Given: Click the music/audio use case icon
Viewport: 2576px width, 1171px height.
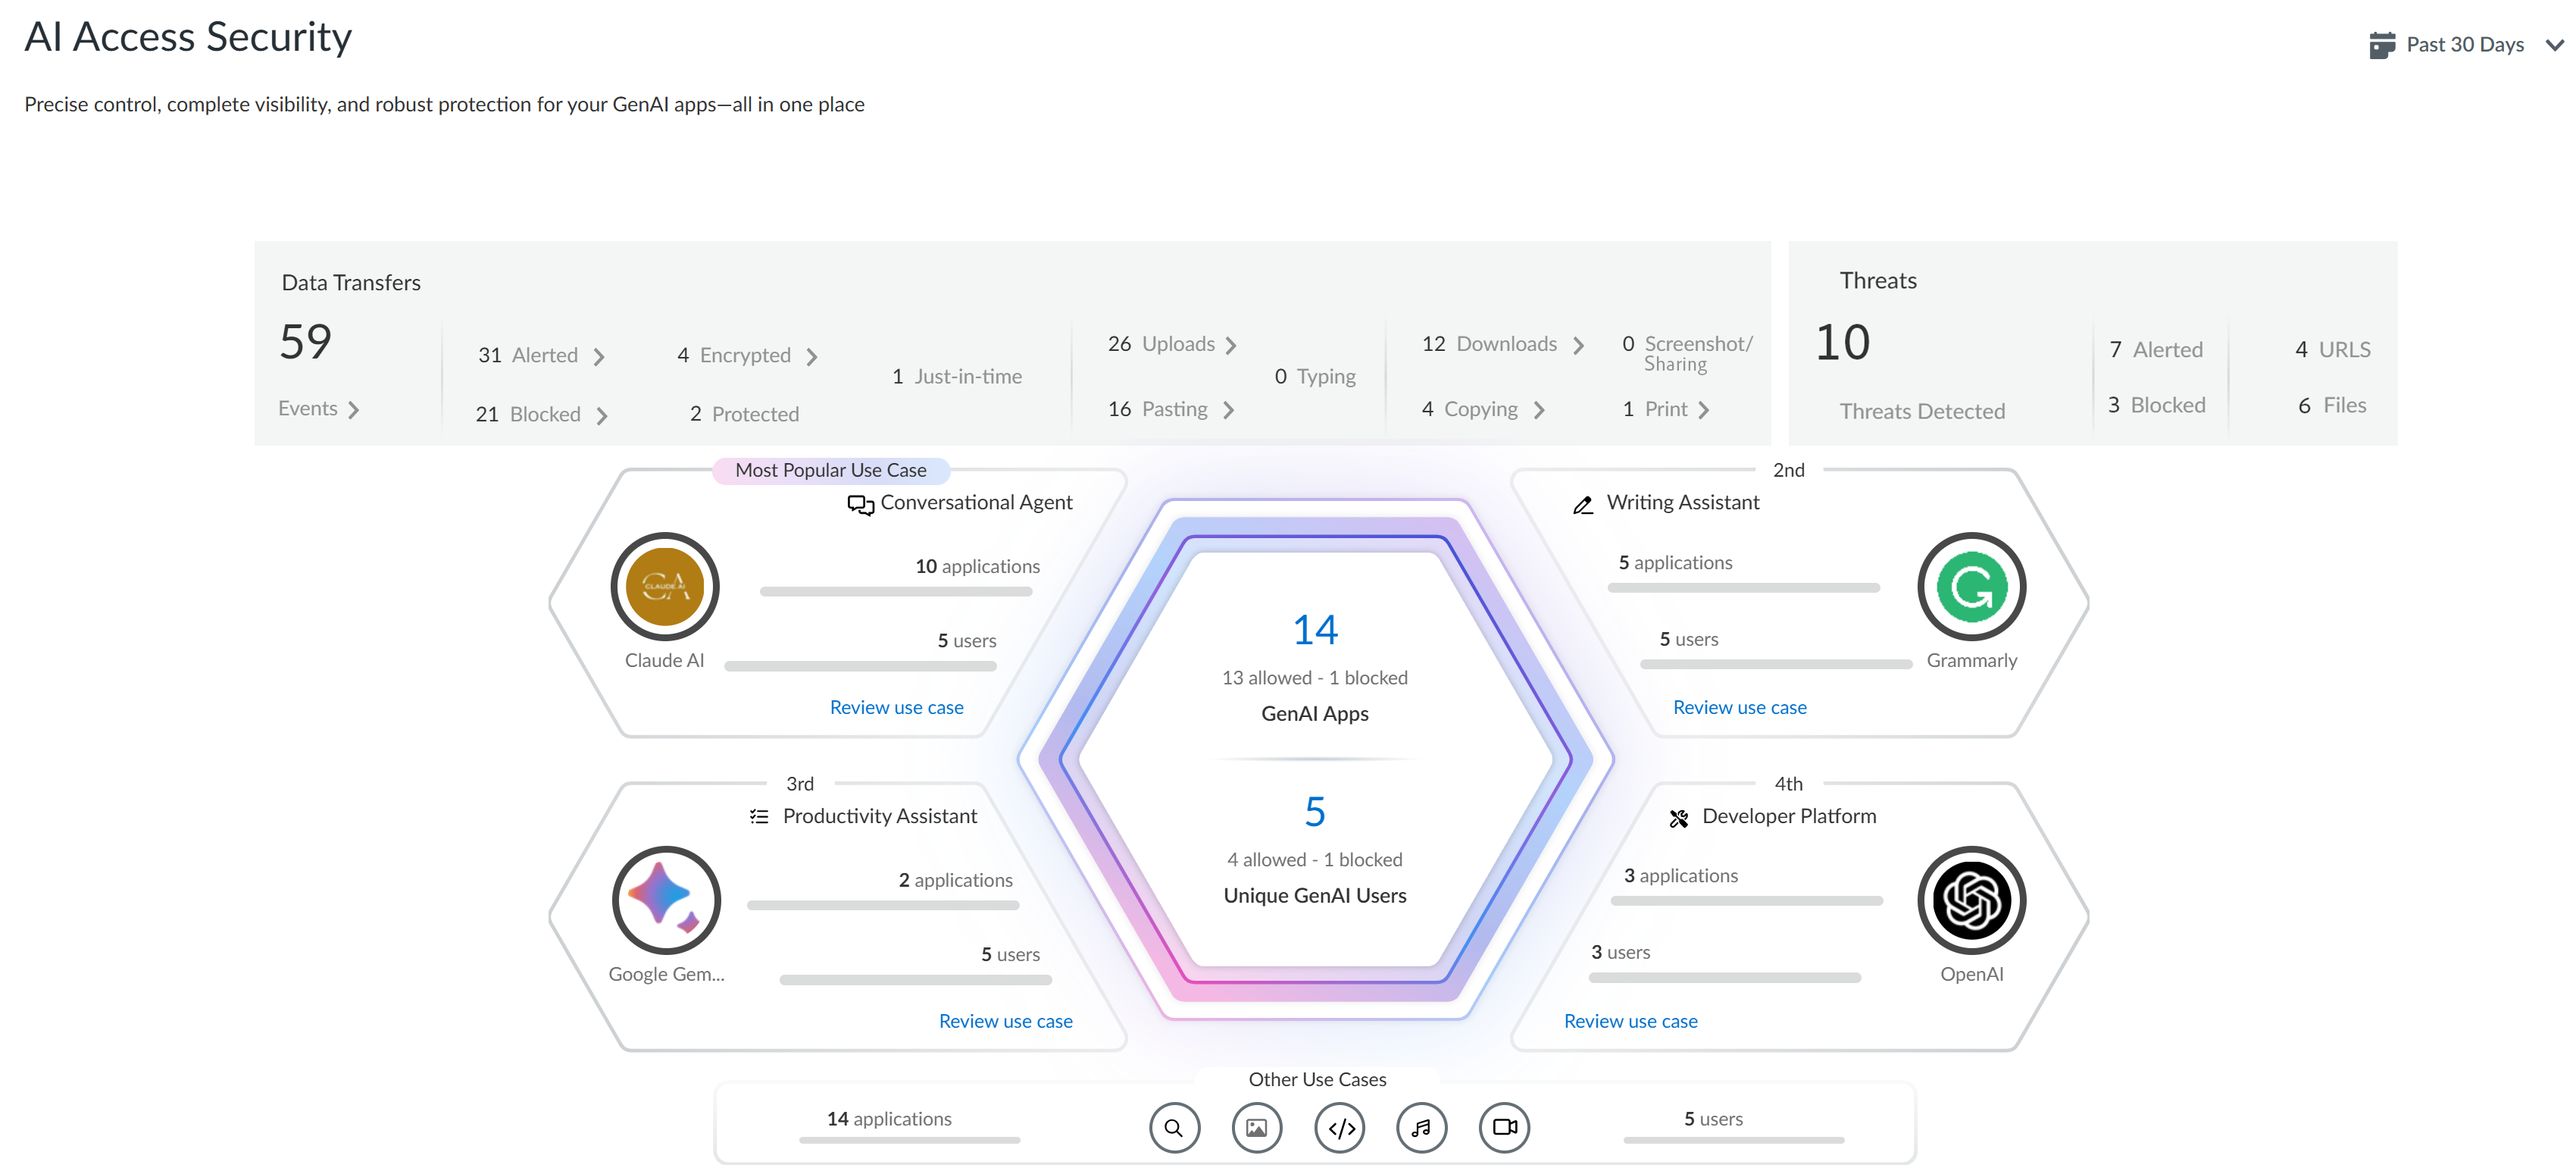Looking at the screenshot, I should [1421, 1128].
